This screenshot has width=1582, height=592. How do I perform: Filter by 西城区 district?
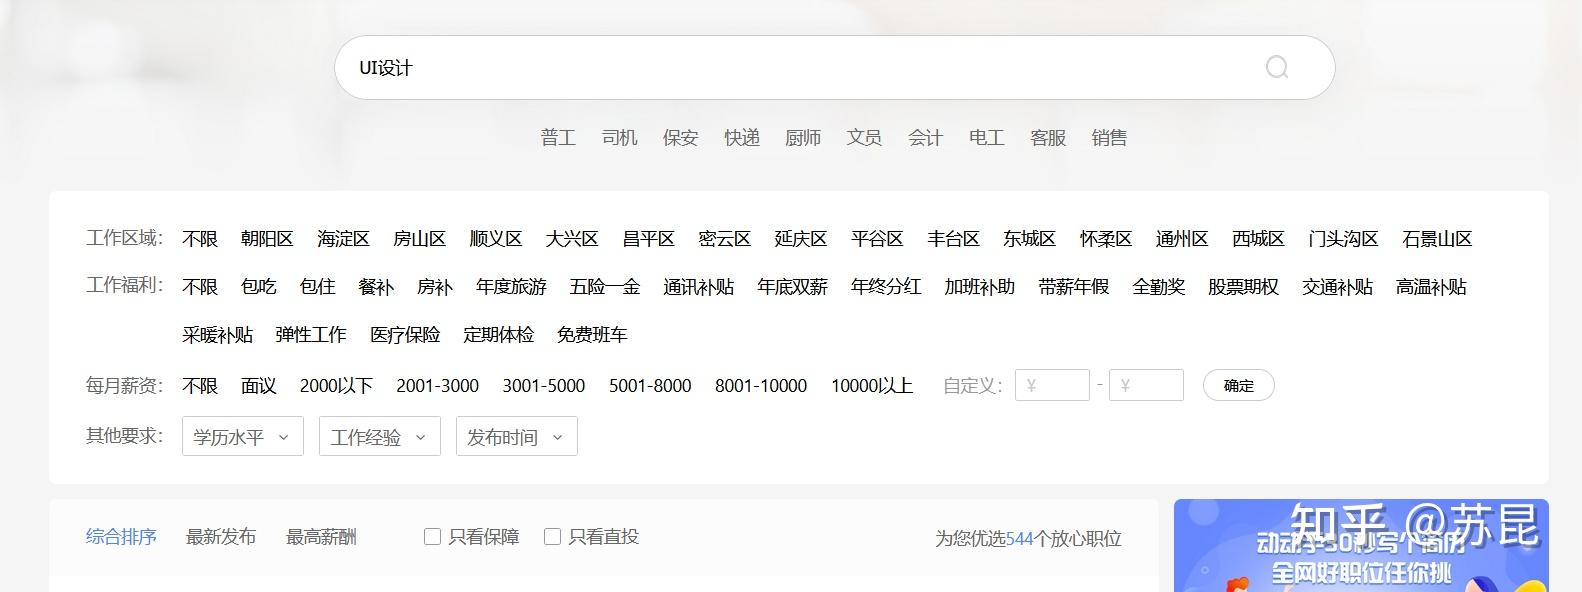pyautogui.click(x=1258, y=239)
